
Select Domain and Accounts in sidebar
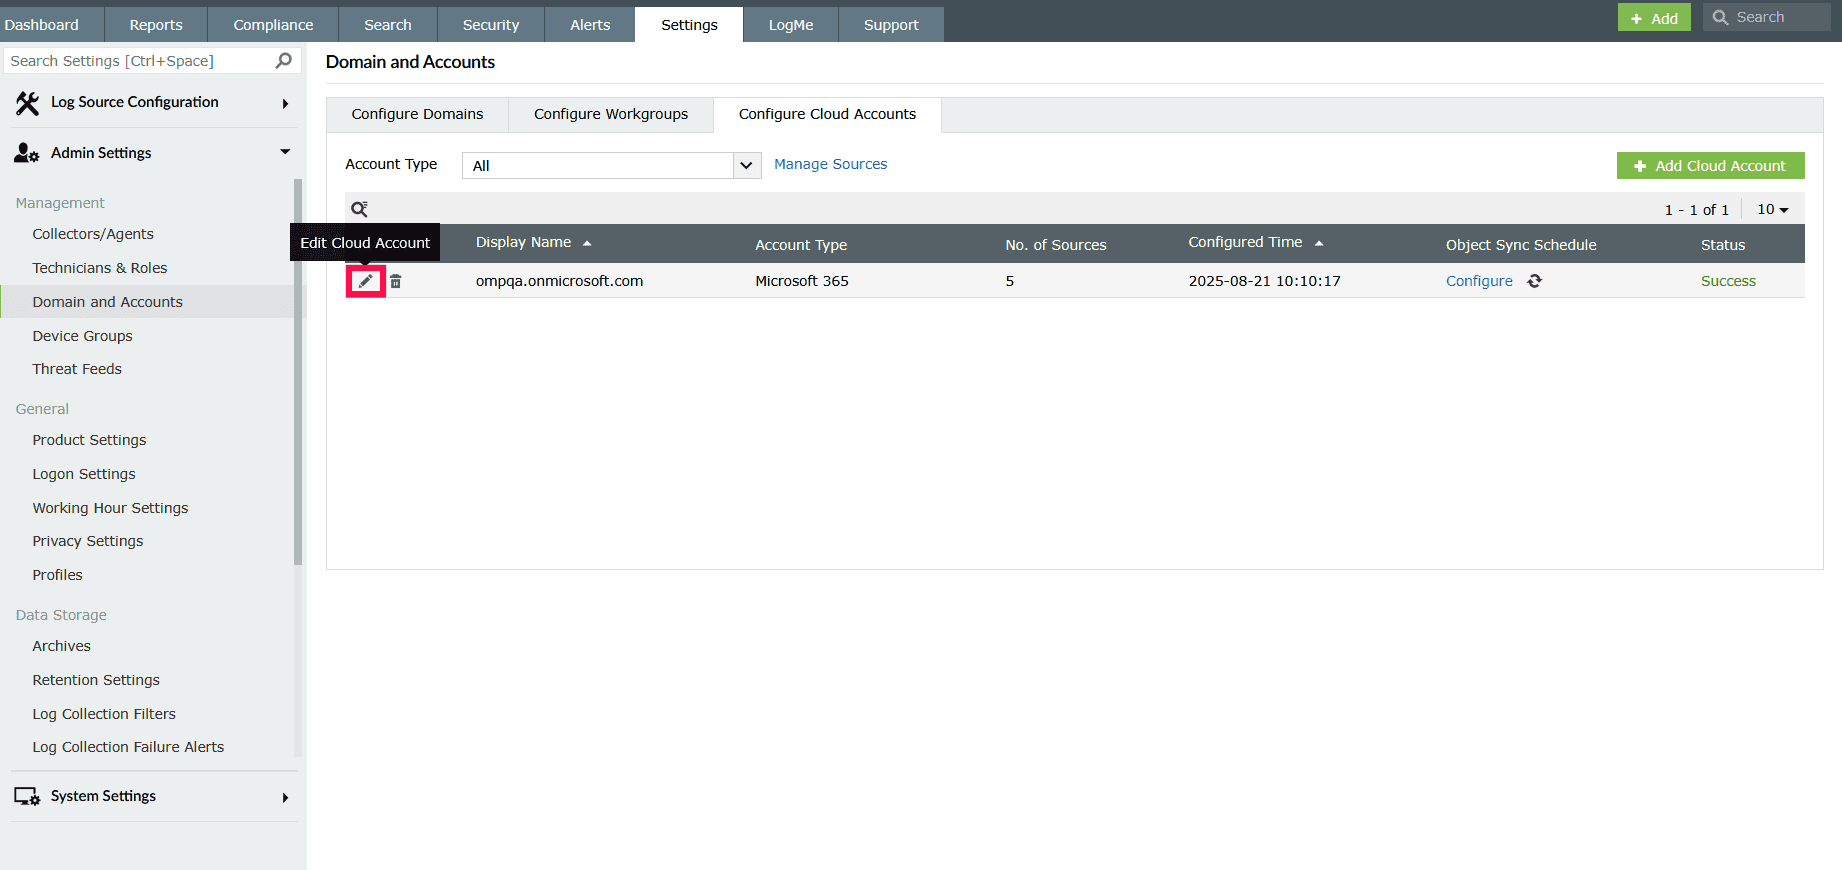click(x=107, y=302)
